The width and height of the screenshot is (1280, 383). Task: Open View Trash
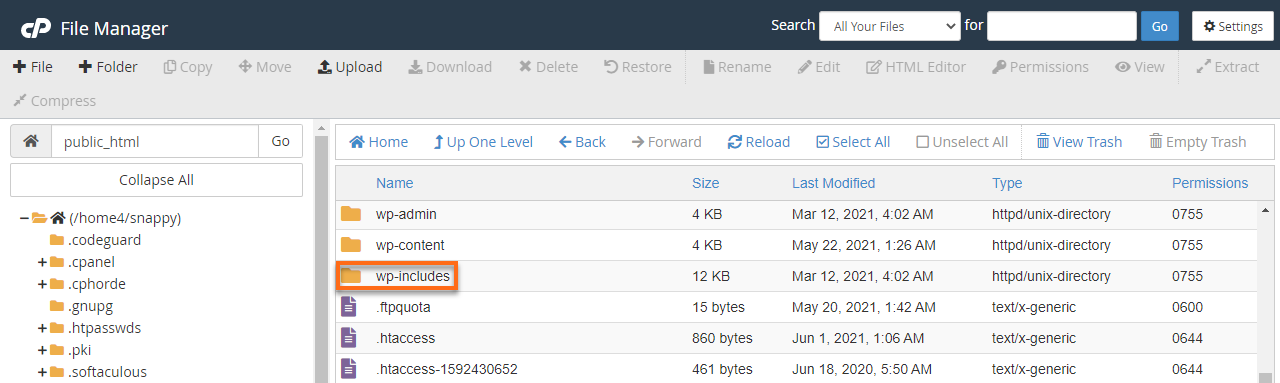point(1079,142)
